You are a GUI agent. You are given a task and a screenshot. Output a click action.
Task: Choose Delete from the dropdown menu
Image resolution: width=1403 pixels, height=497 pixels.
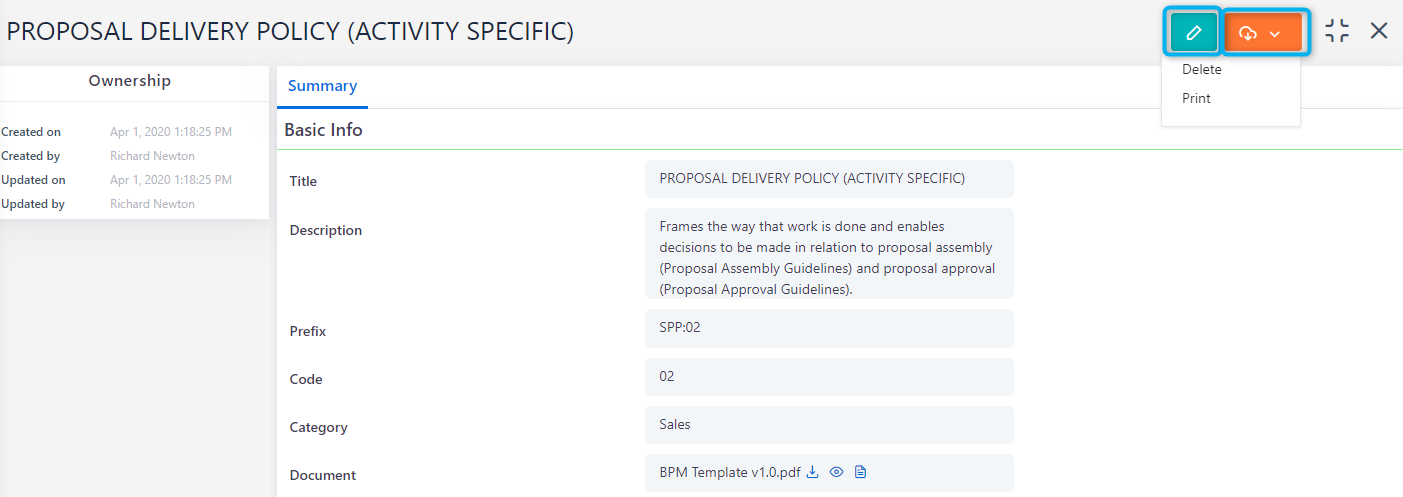point(1202,70)
